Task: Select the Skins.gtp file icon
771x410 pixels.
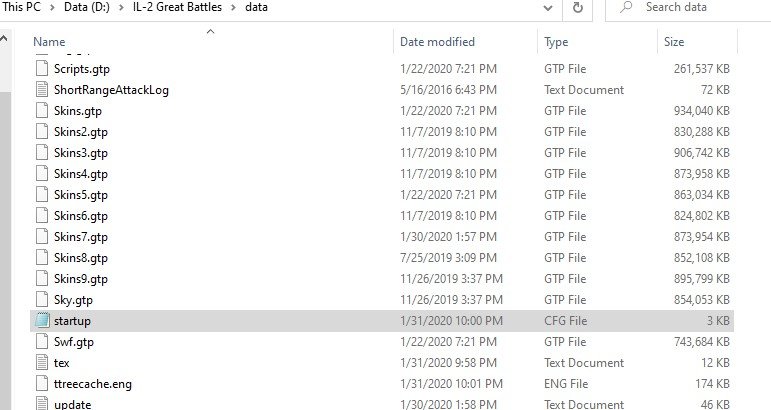Action: point(41,110)
